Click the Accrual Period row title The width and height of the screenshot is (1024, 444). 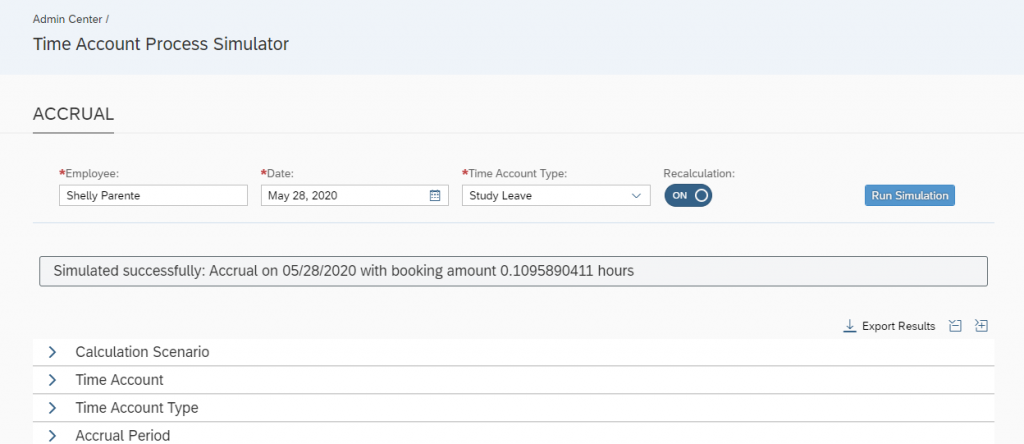(123, 436)
